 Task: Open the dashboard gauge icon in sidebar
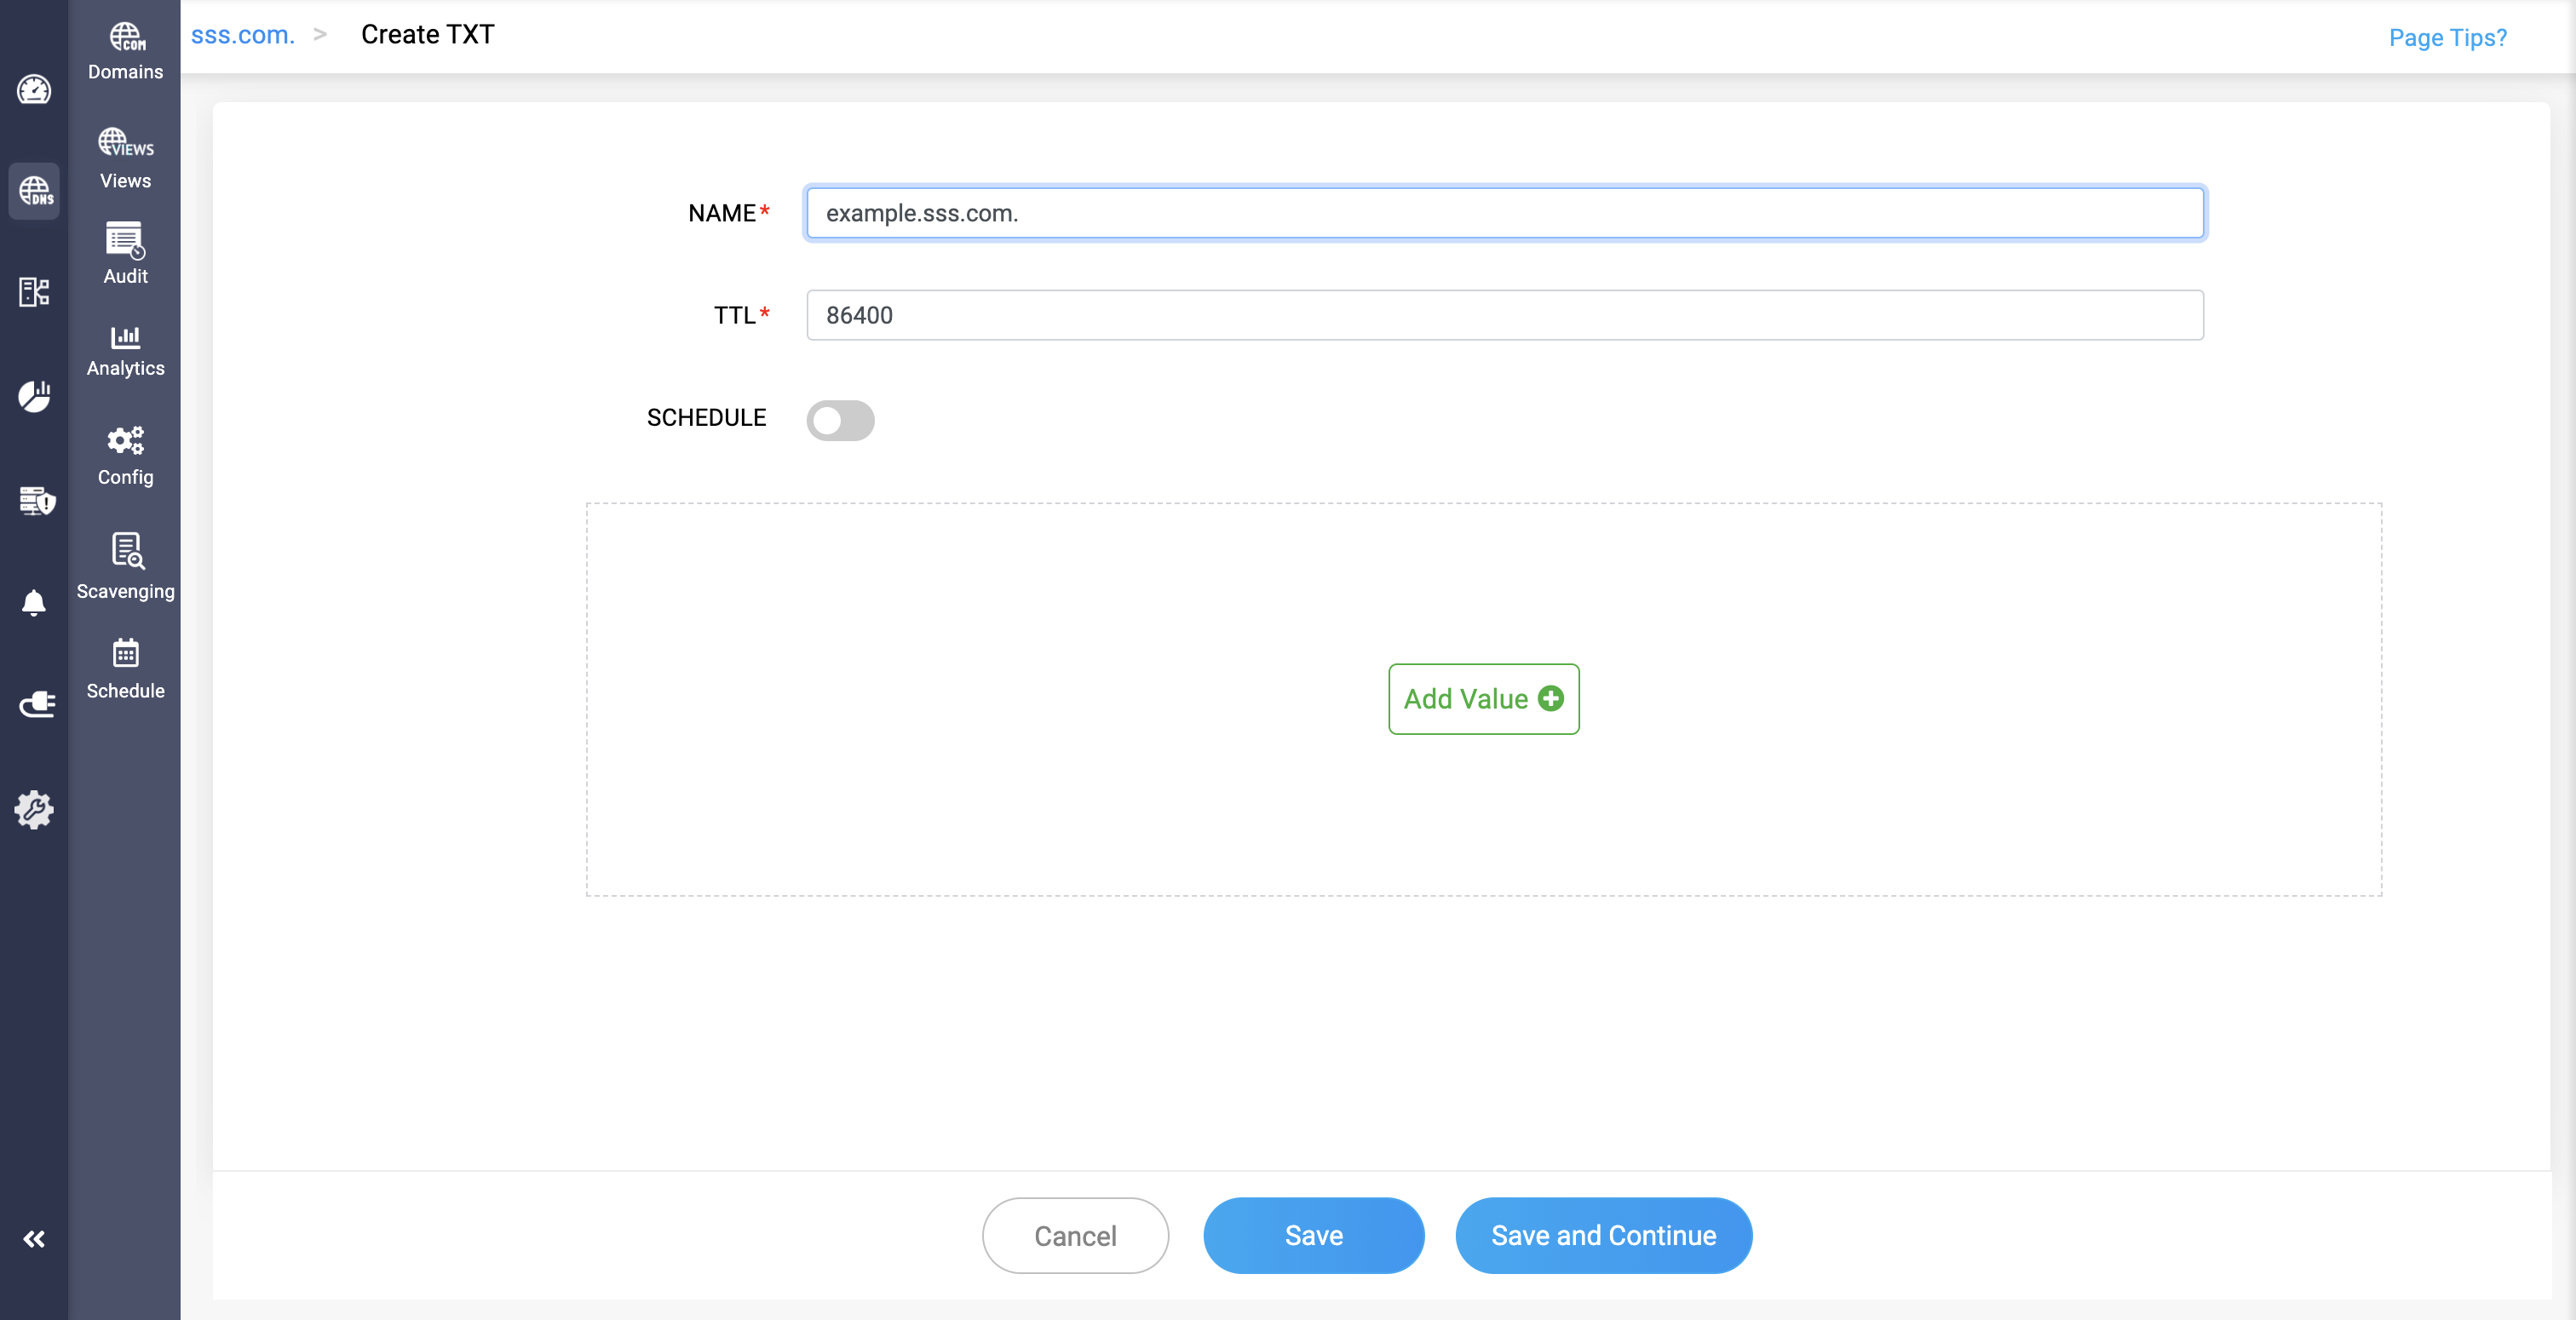pyautogui.click(x=34, y=90)
